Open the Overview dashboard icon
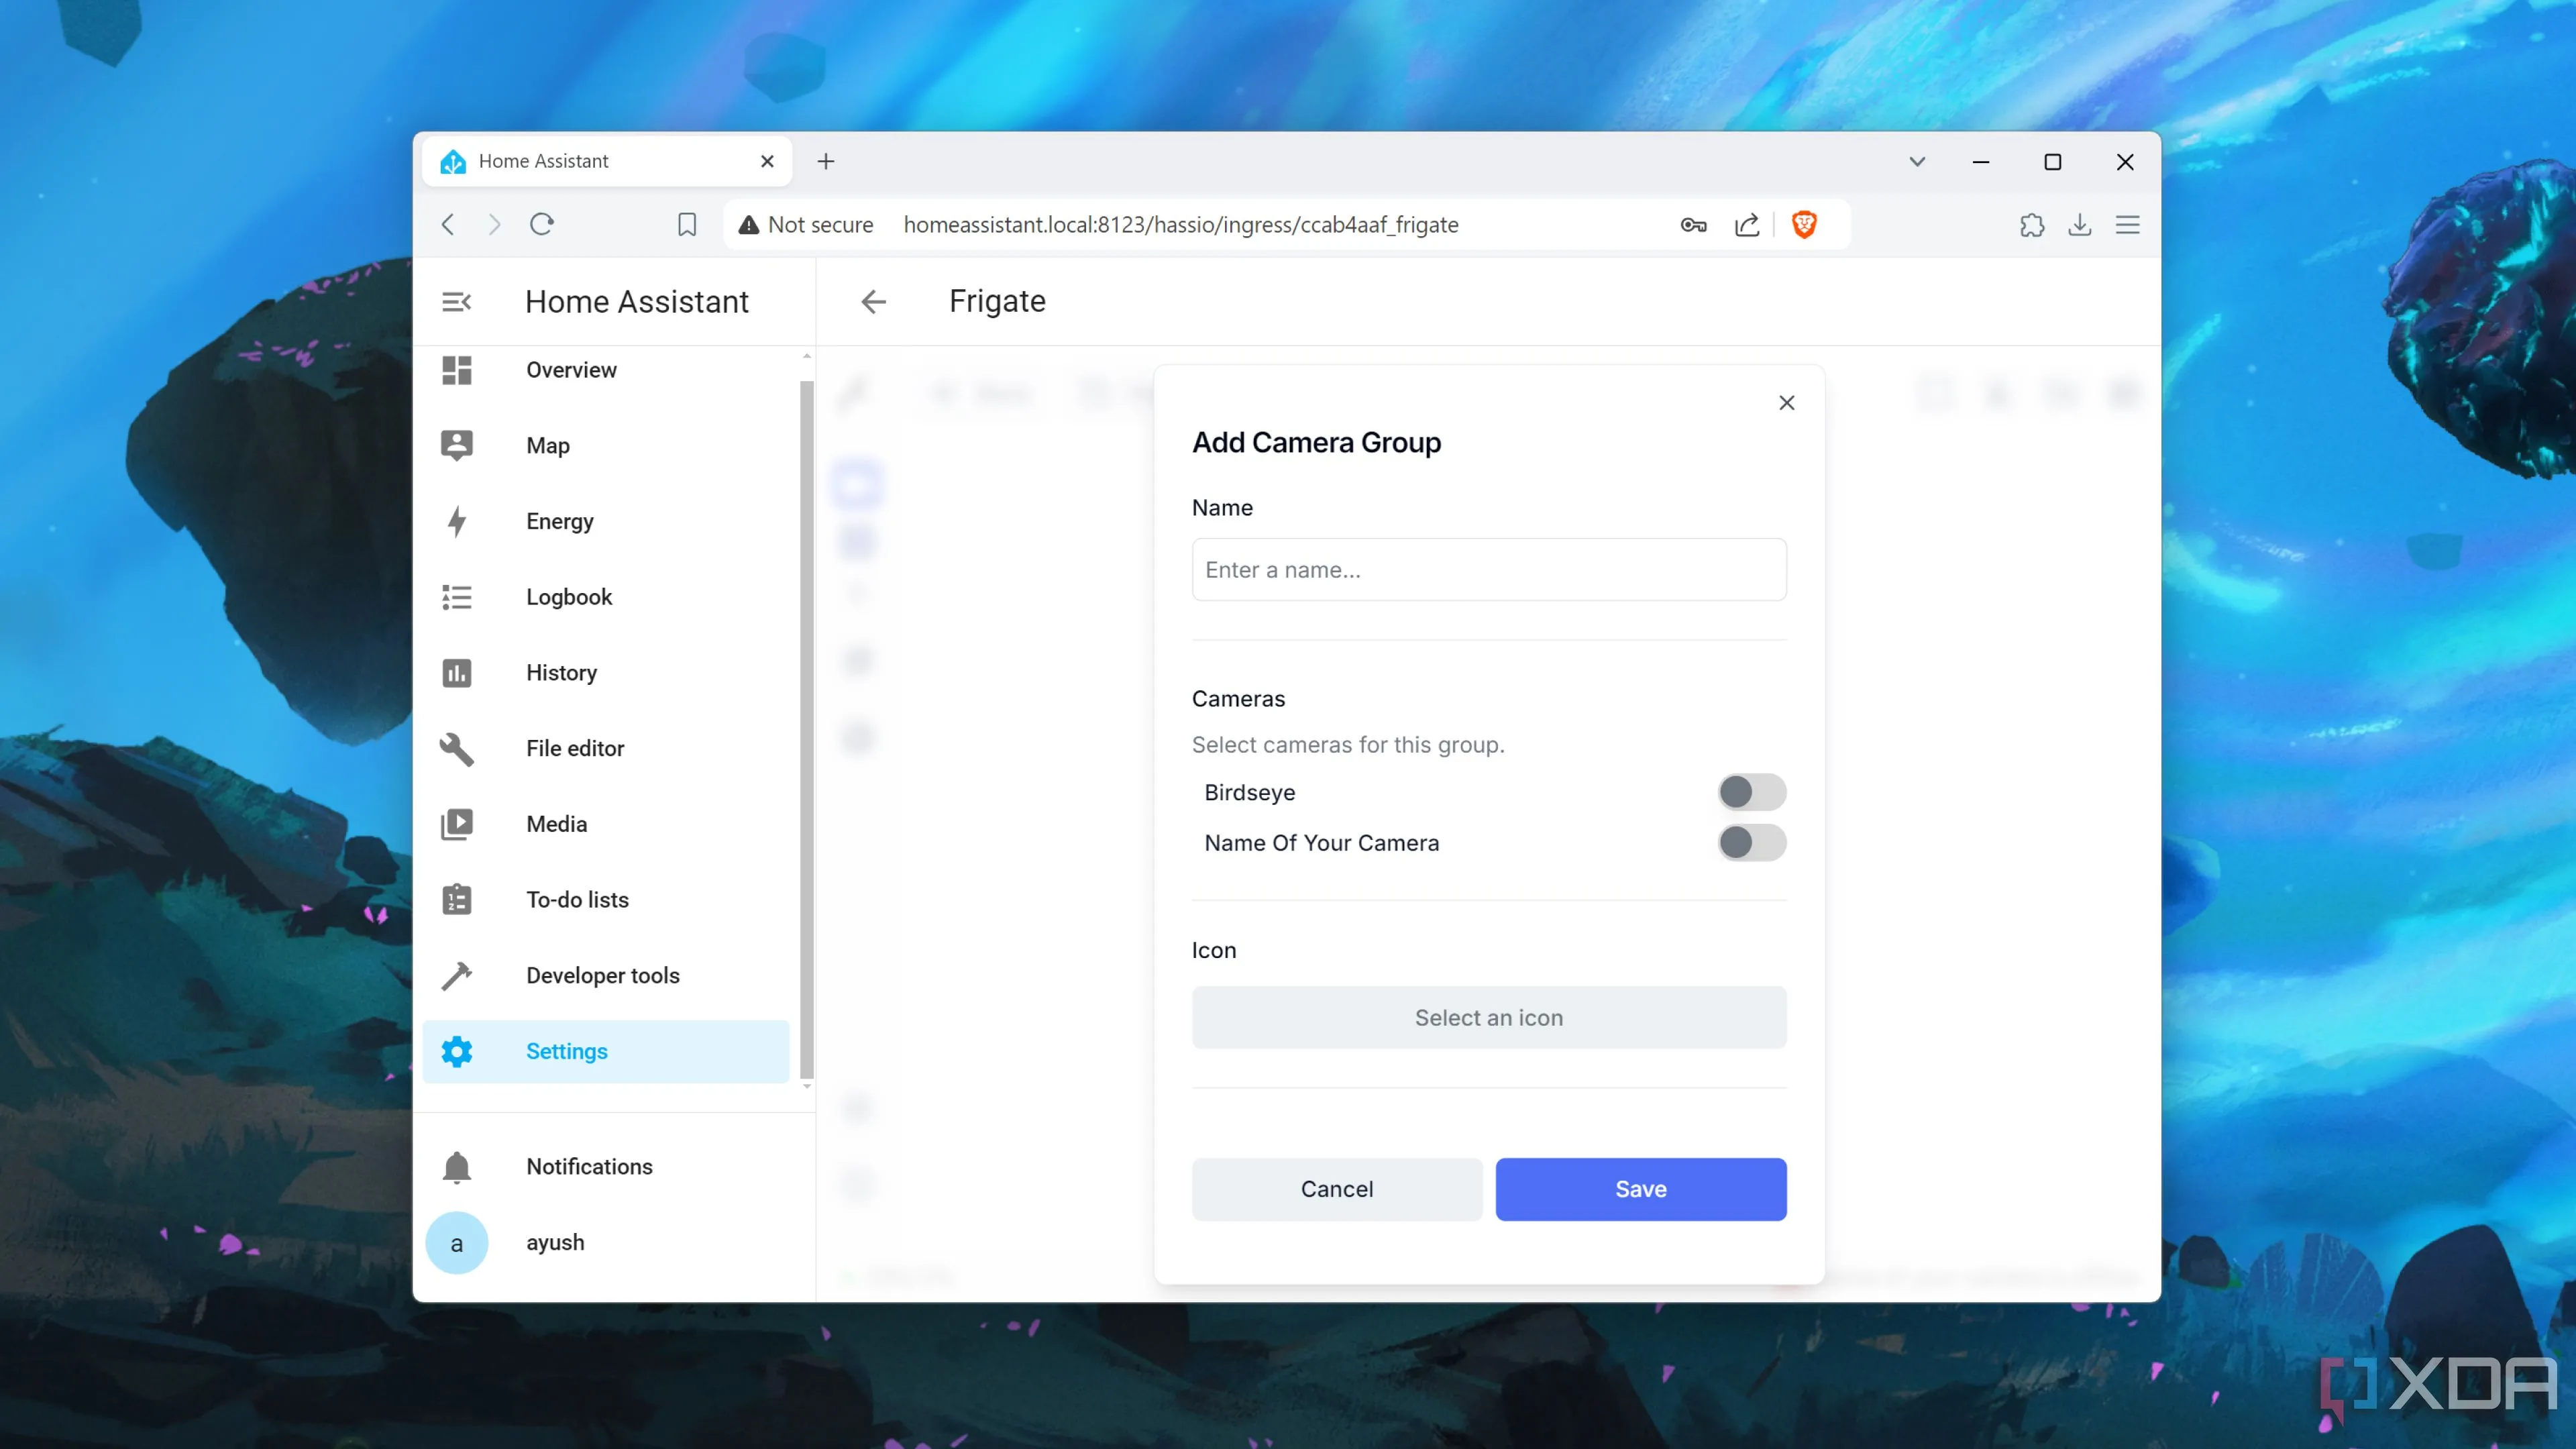 tap(457, 370)
